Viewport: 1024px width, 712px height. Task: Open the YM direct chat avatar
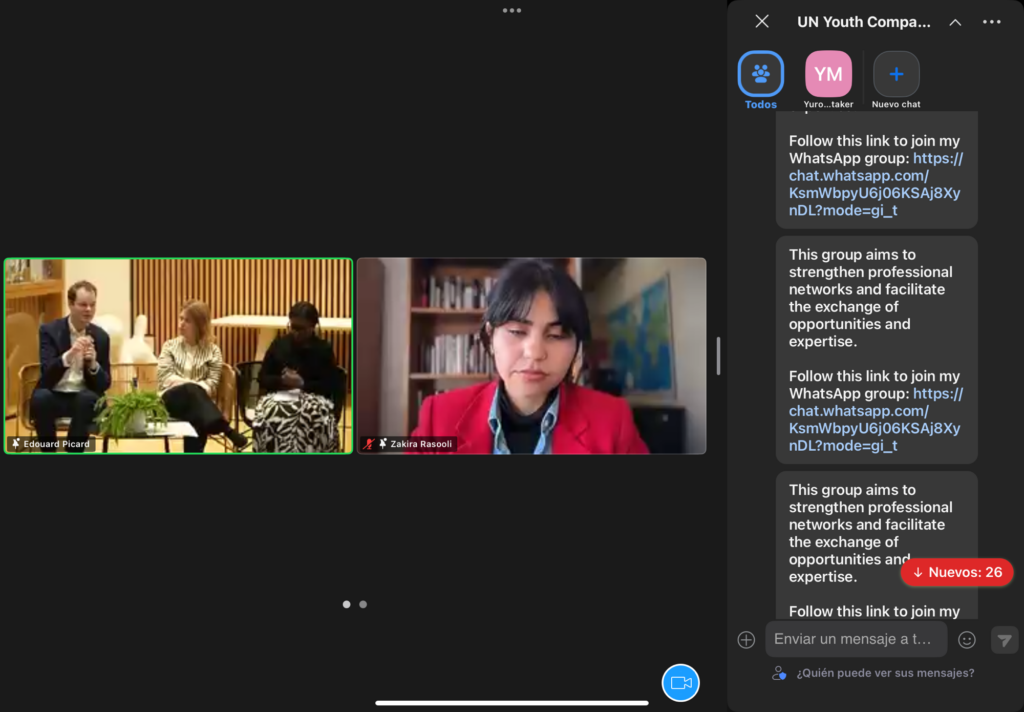click(828, 75)
